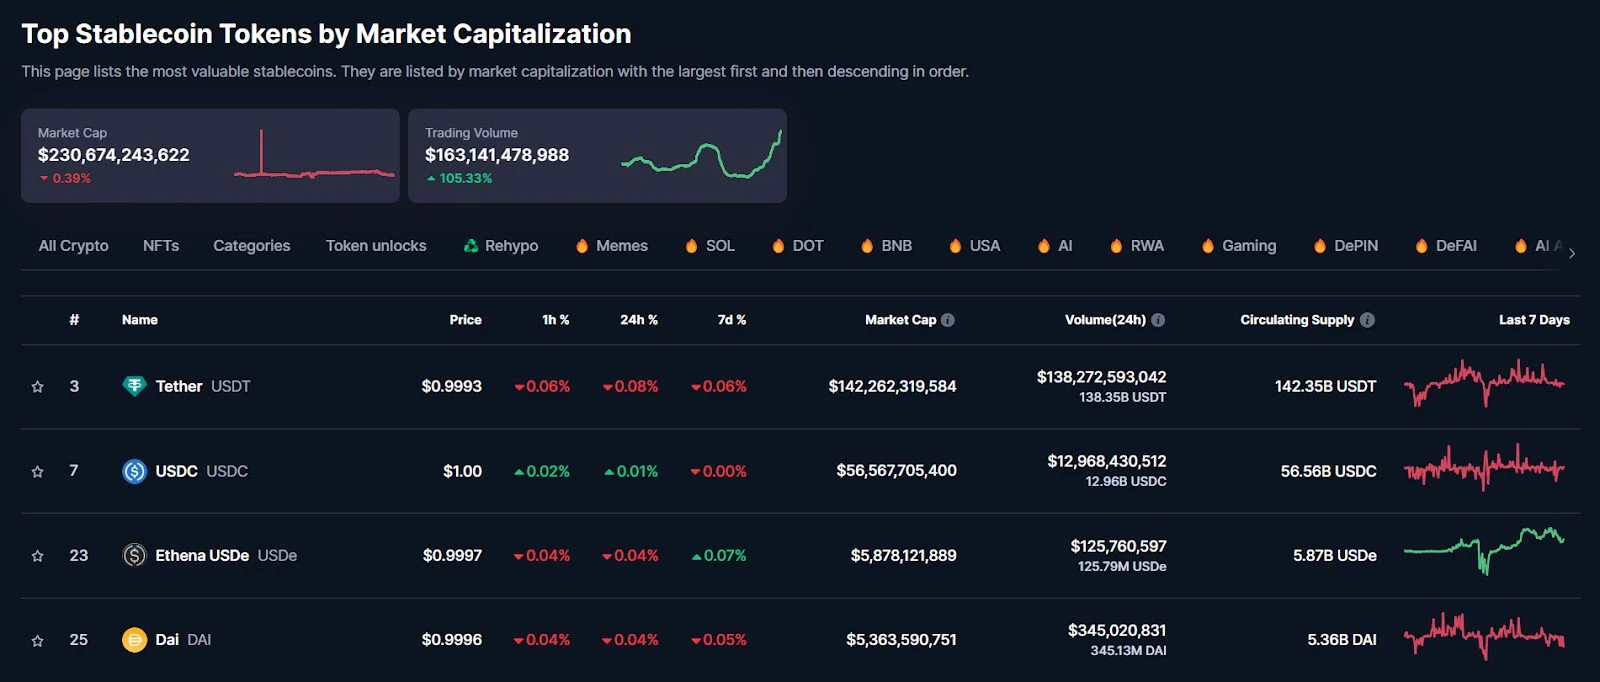Screen dimensions: 1600x682
Task: Toggle the USDC watchlist star
Action: pyautogui.click(x=38, y=471)
